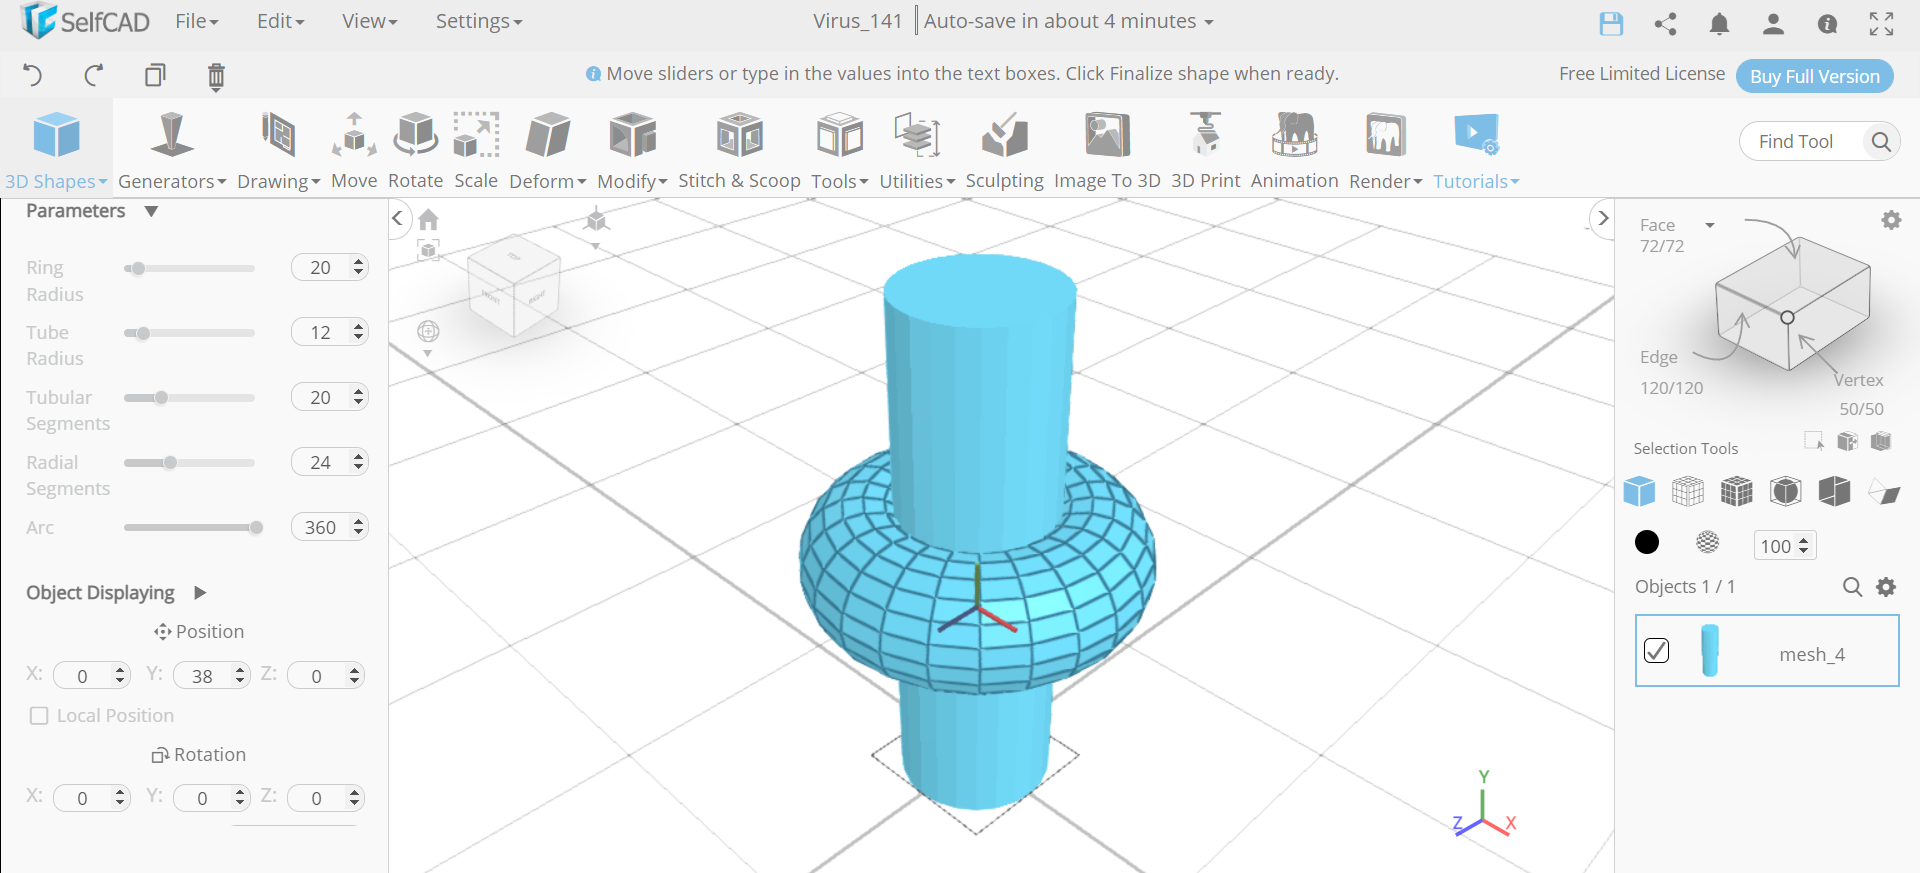Image resolution: width=1920 pixels, height=873 pixels.
Task: Collapse the Parameters section triangle
Action: tap(151, 211)
